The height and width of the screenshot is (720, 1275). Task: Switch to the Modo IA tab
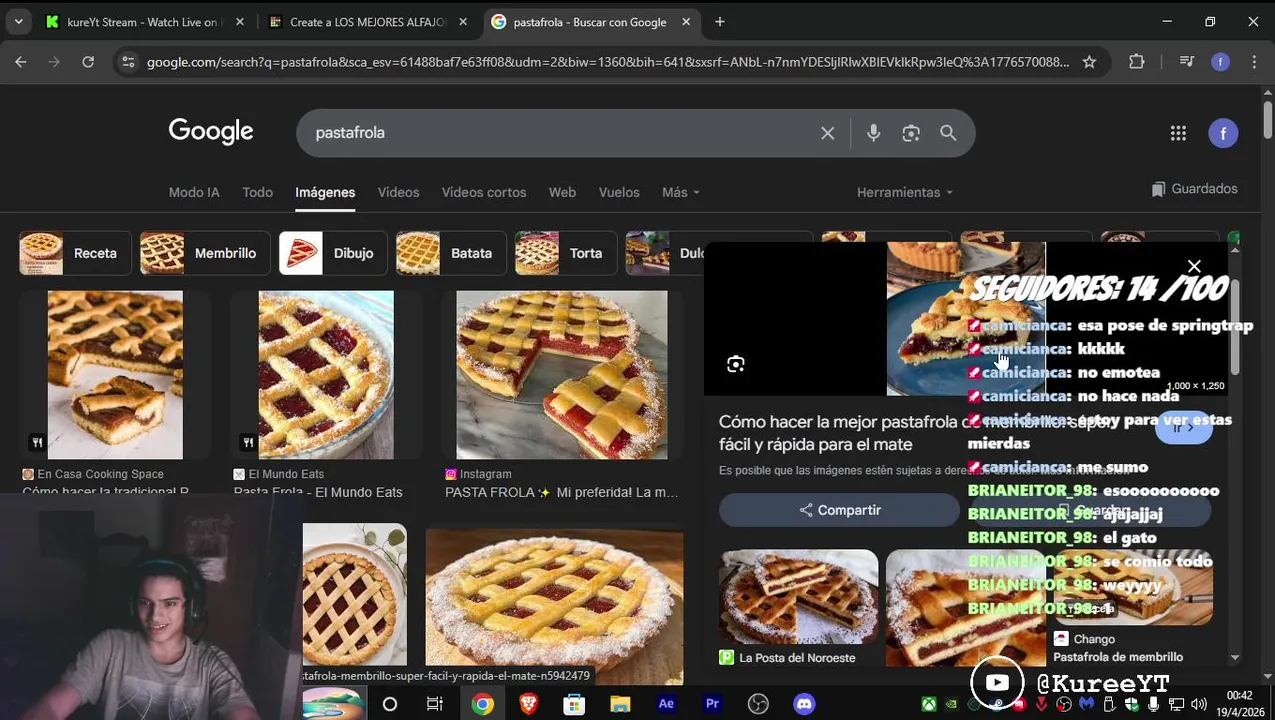(x=194, y=192)
